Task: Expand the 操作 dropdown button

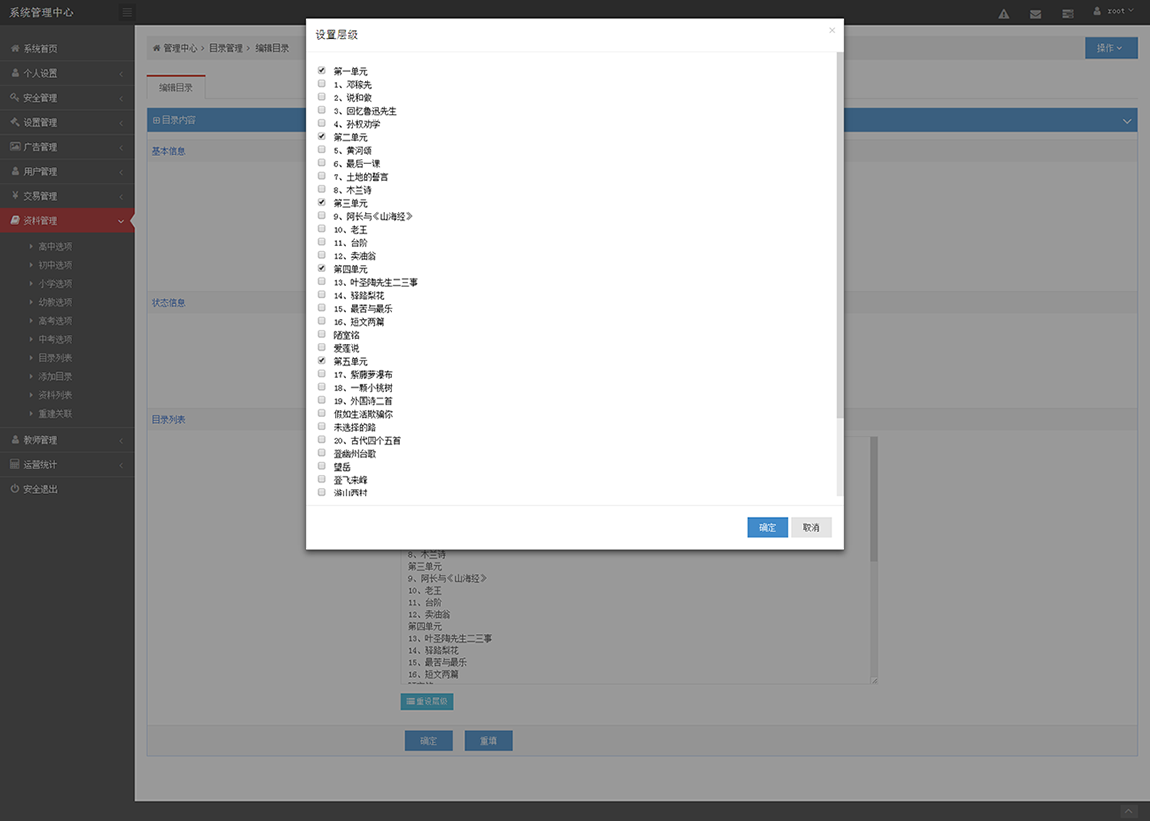Action: pos(1110,48)
